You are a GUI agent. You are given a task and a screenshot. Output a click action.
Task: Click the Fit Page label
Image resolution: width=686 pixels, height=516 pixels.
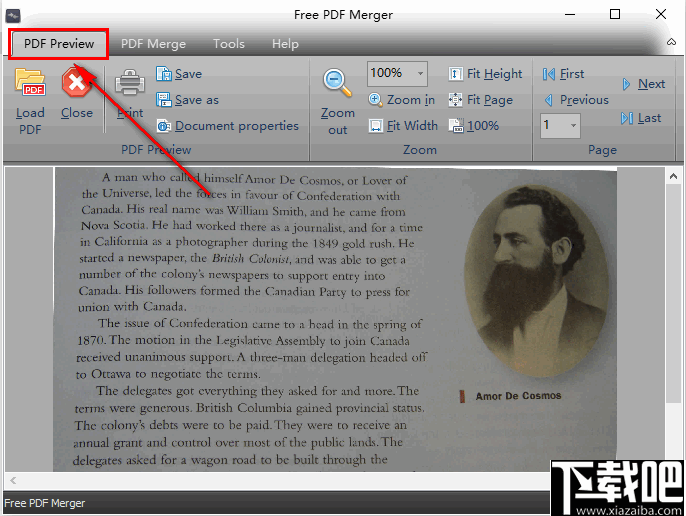[490, 100]
